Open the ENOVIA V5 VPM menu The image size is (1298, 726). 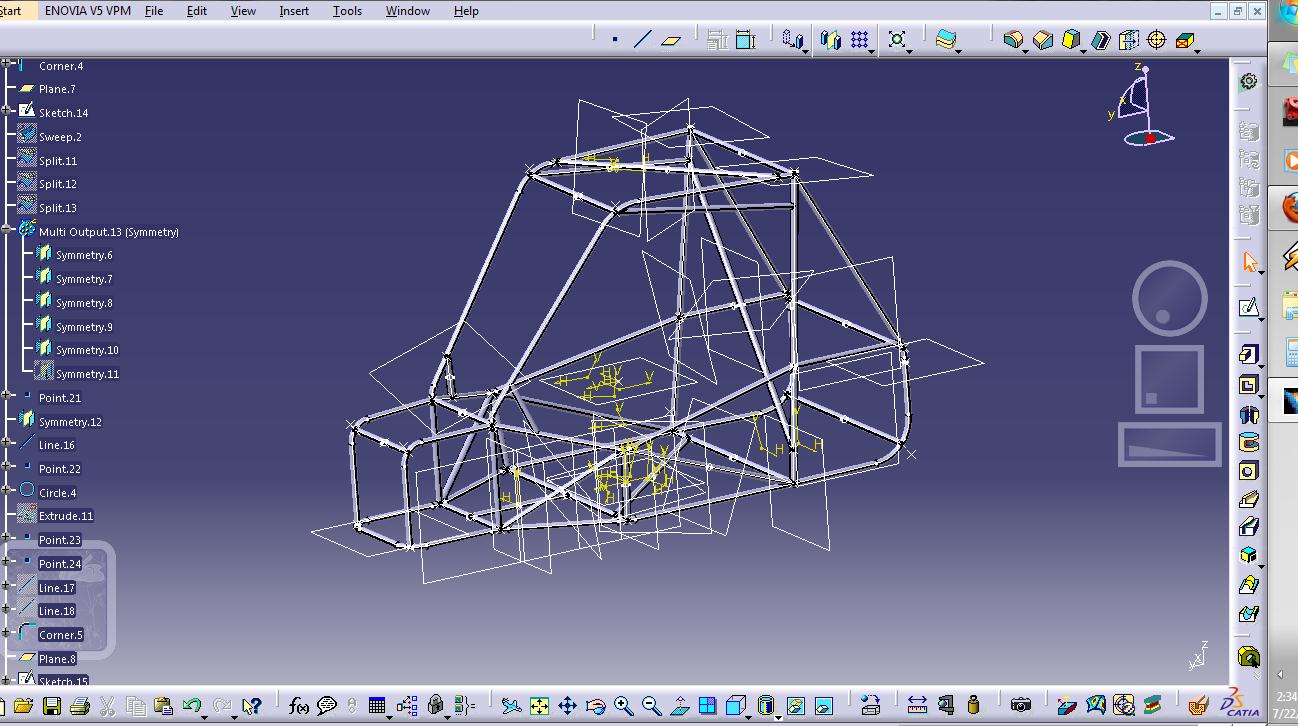point(88,11)
